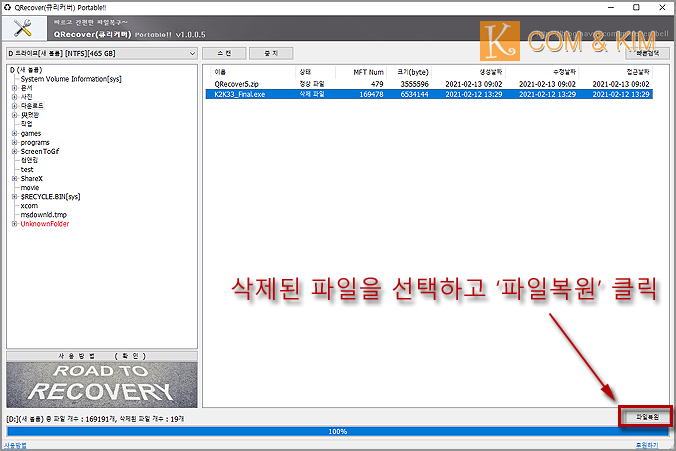Click MFT number 169478 cell
This screenshot has width=676, height=451.
tap(371, 94)
